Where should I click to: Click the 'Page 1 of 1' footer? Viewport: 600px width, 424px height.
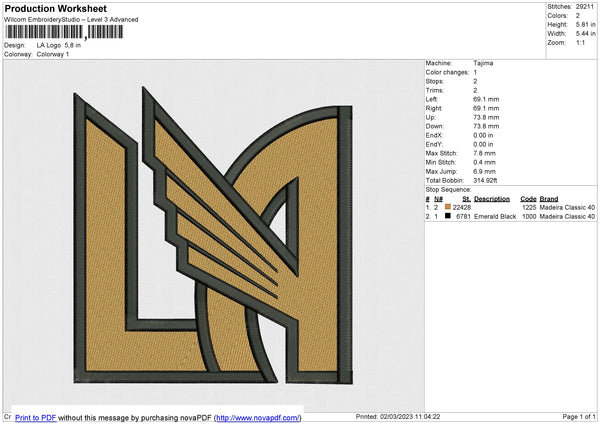tap(579, 417)
